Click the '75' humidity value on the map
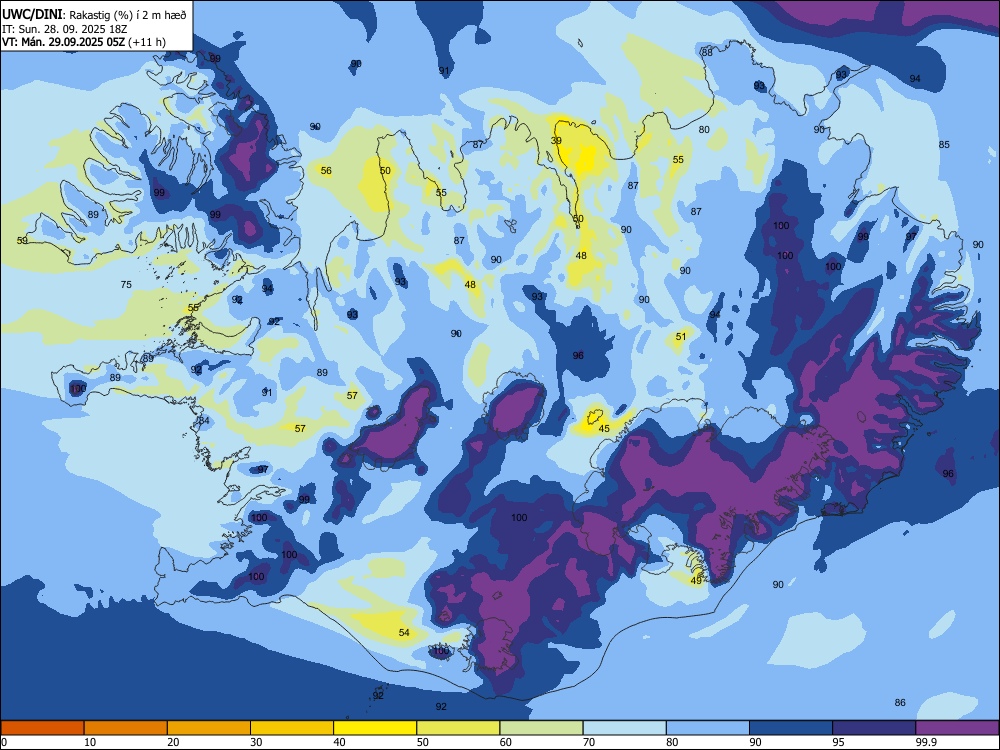This screenshot has height=750, width=1000. pyautogui.click(x=126, y=285)
